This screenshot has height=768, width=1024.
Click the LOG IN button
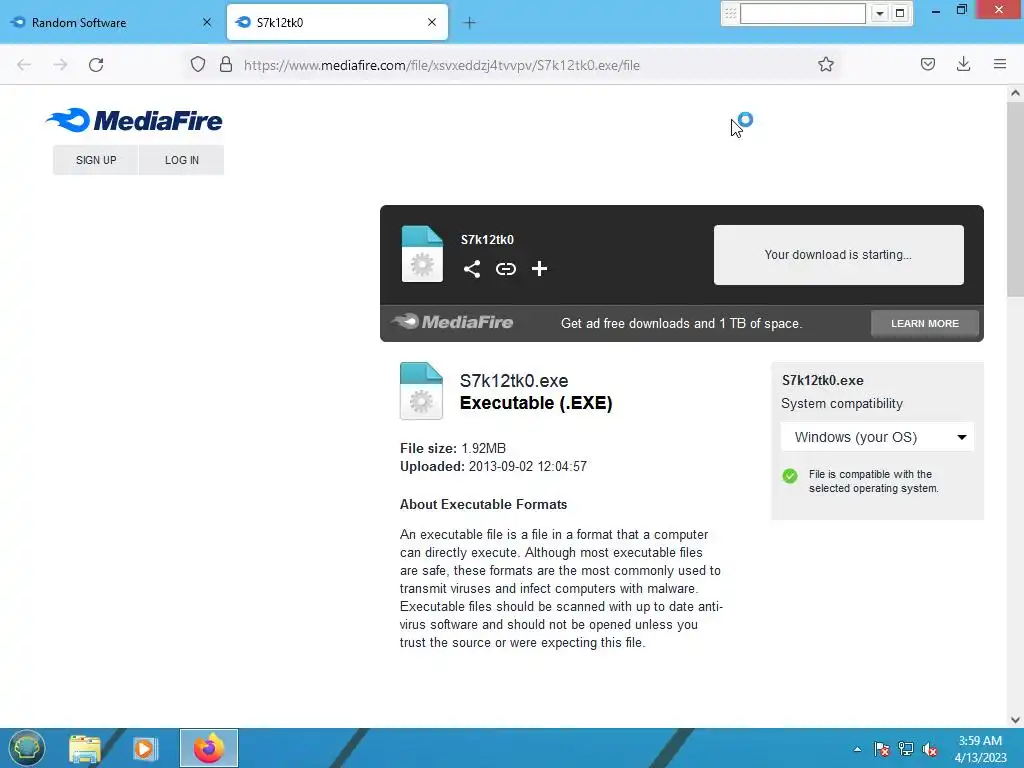[x=182, y=160]
